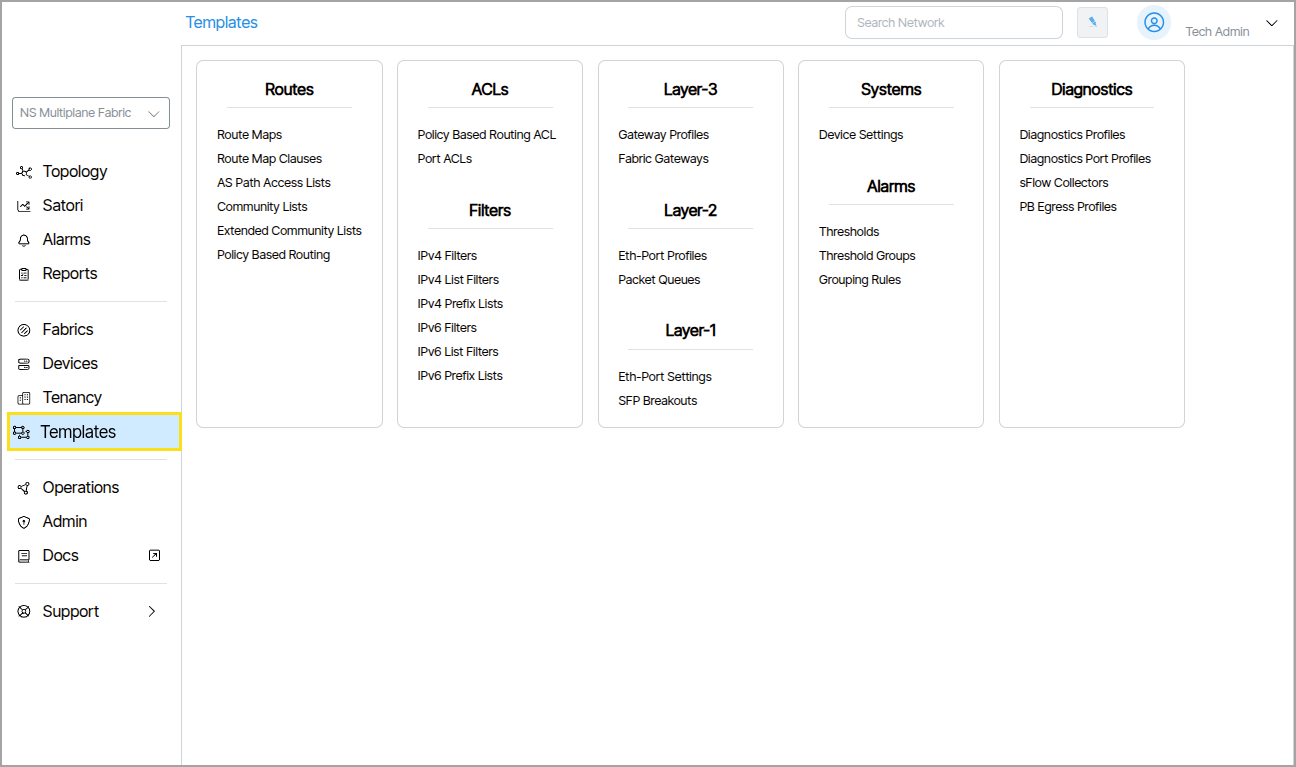The height and width of the screenshot is (767, 1296).
Task: Click the Reports clipboard icon
Action: [x=24, y=274]
